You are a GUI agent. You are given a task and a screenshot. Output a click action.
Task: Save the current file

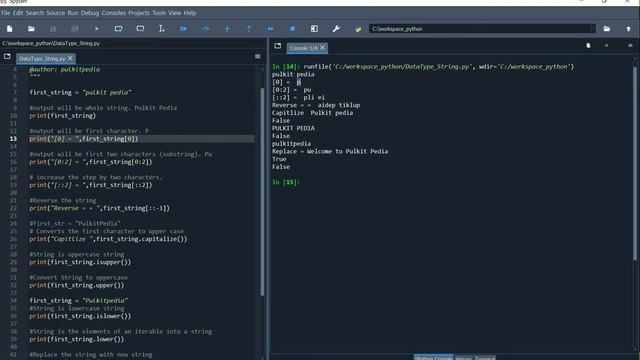tap(53, 29)
